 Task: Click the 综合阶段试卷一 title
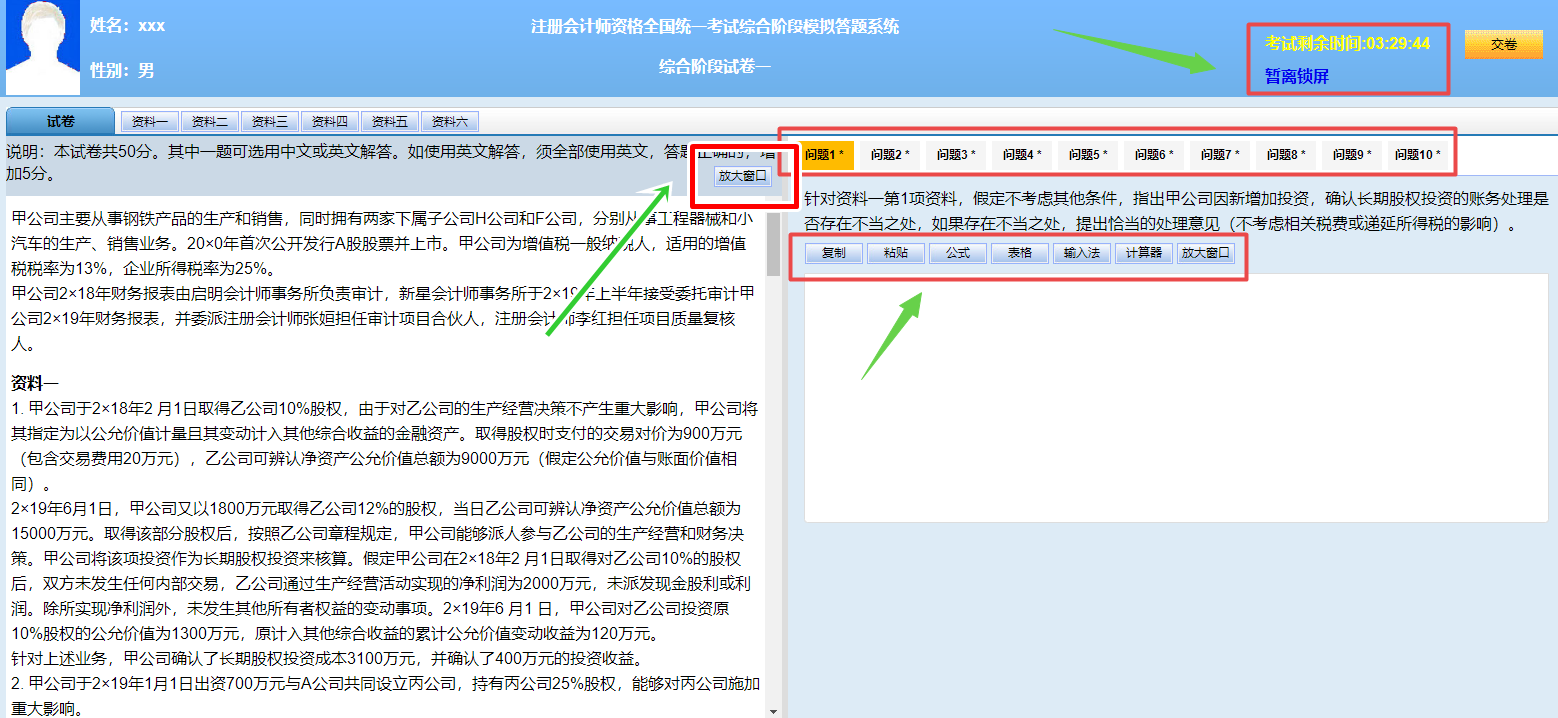point(714,67)
